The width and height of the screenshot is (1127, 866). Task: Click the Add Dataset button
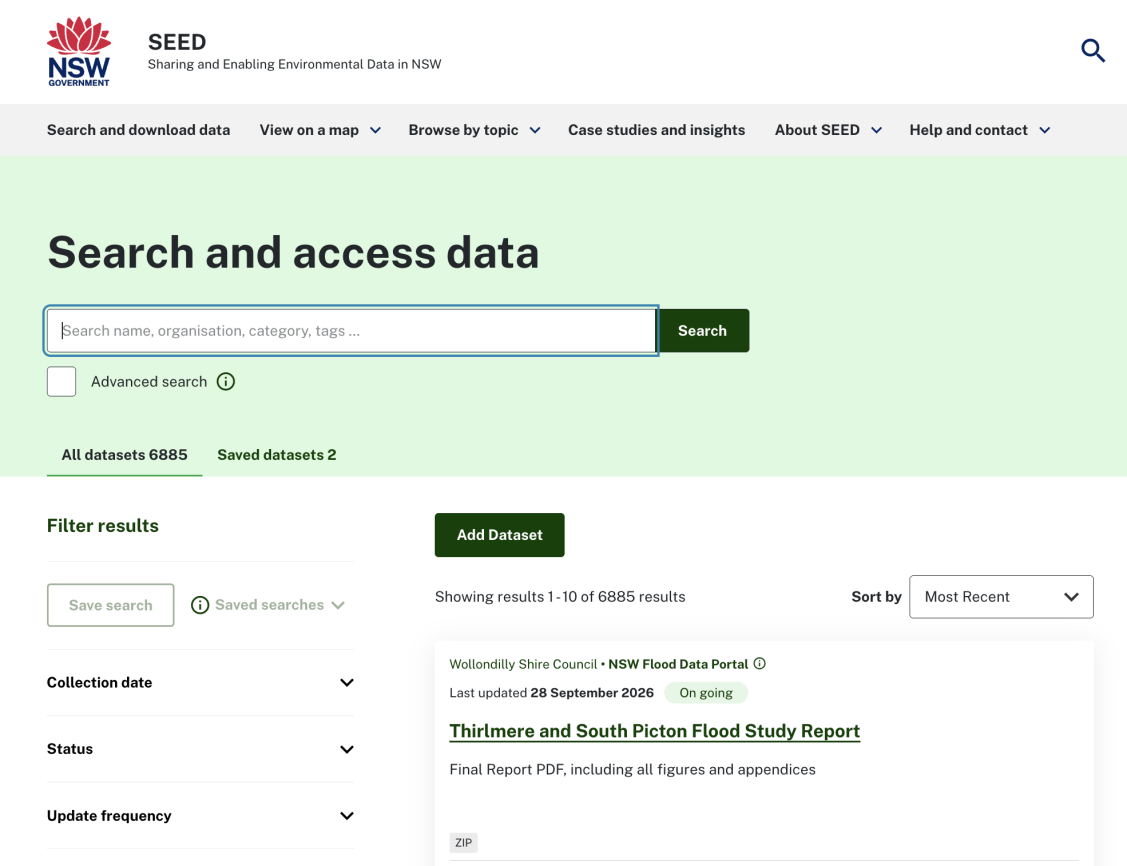tap(500, 535)
